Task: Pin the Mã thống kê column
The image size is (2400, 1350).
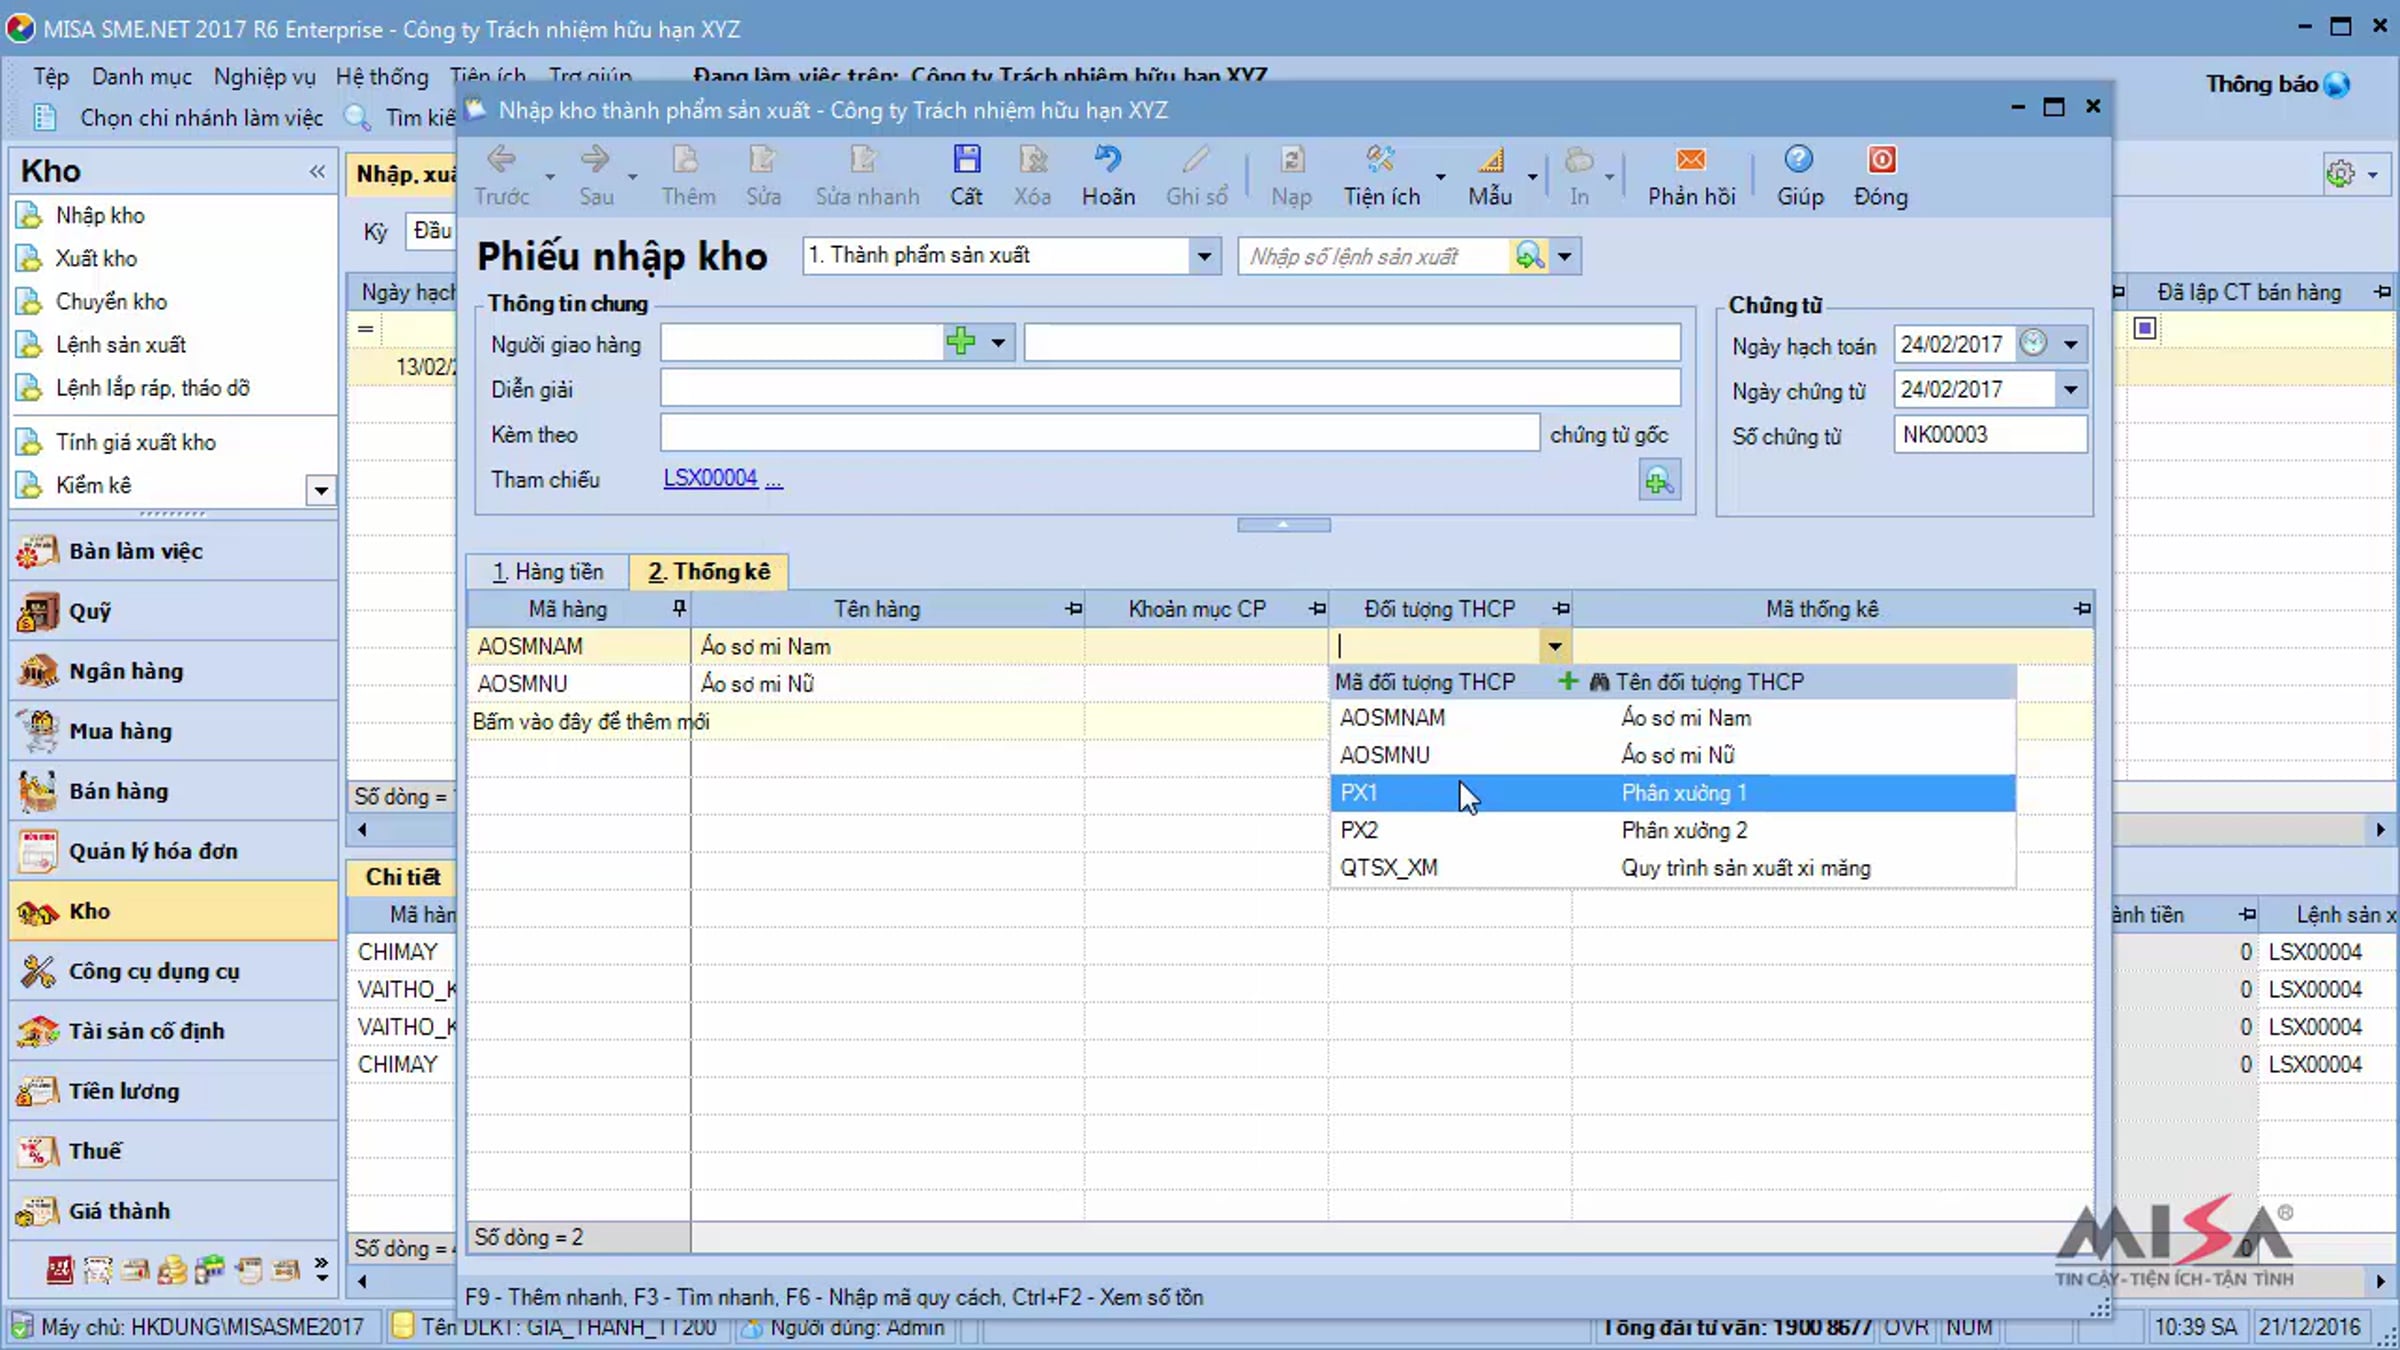Action: [2082, 608]
